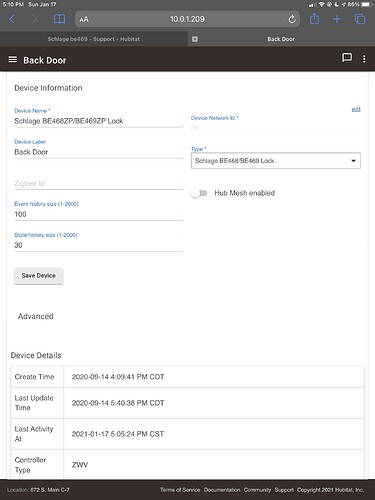This screenshot has width=375, height=500.
Task: Reload the page in address bar
Action: pos(292,19)
